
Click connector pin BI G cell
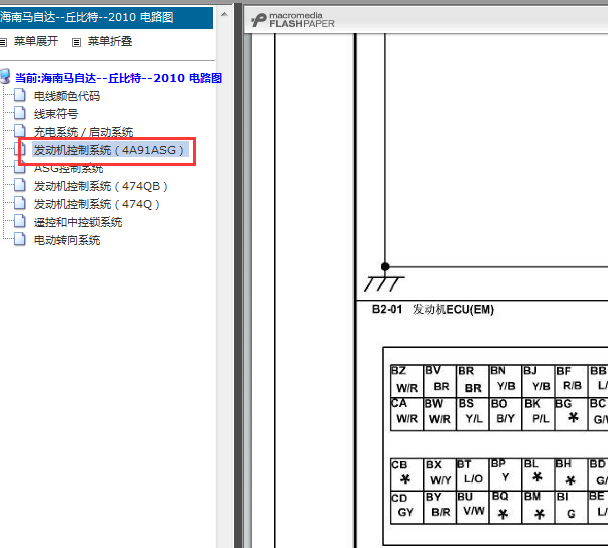pyautogui.click(x=572, y=508)
